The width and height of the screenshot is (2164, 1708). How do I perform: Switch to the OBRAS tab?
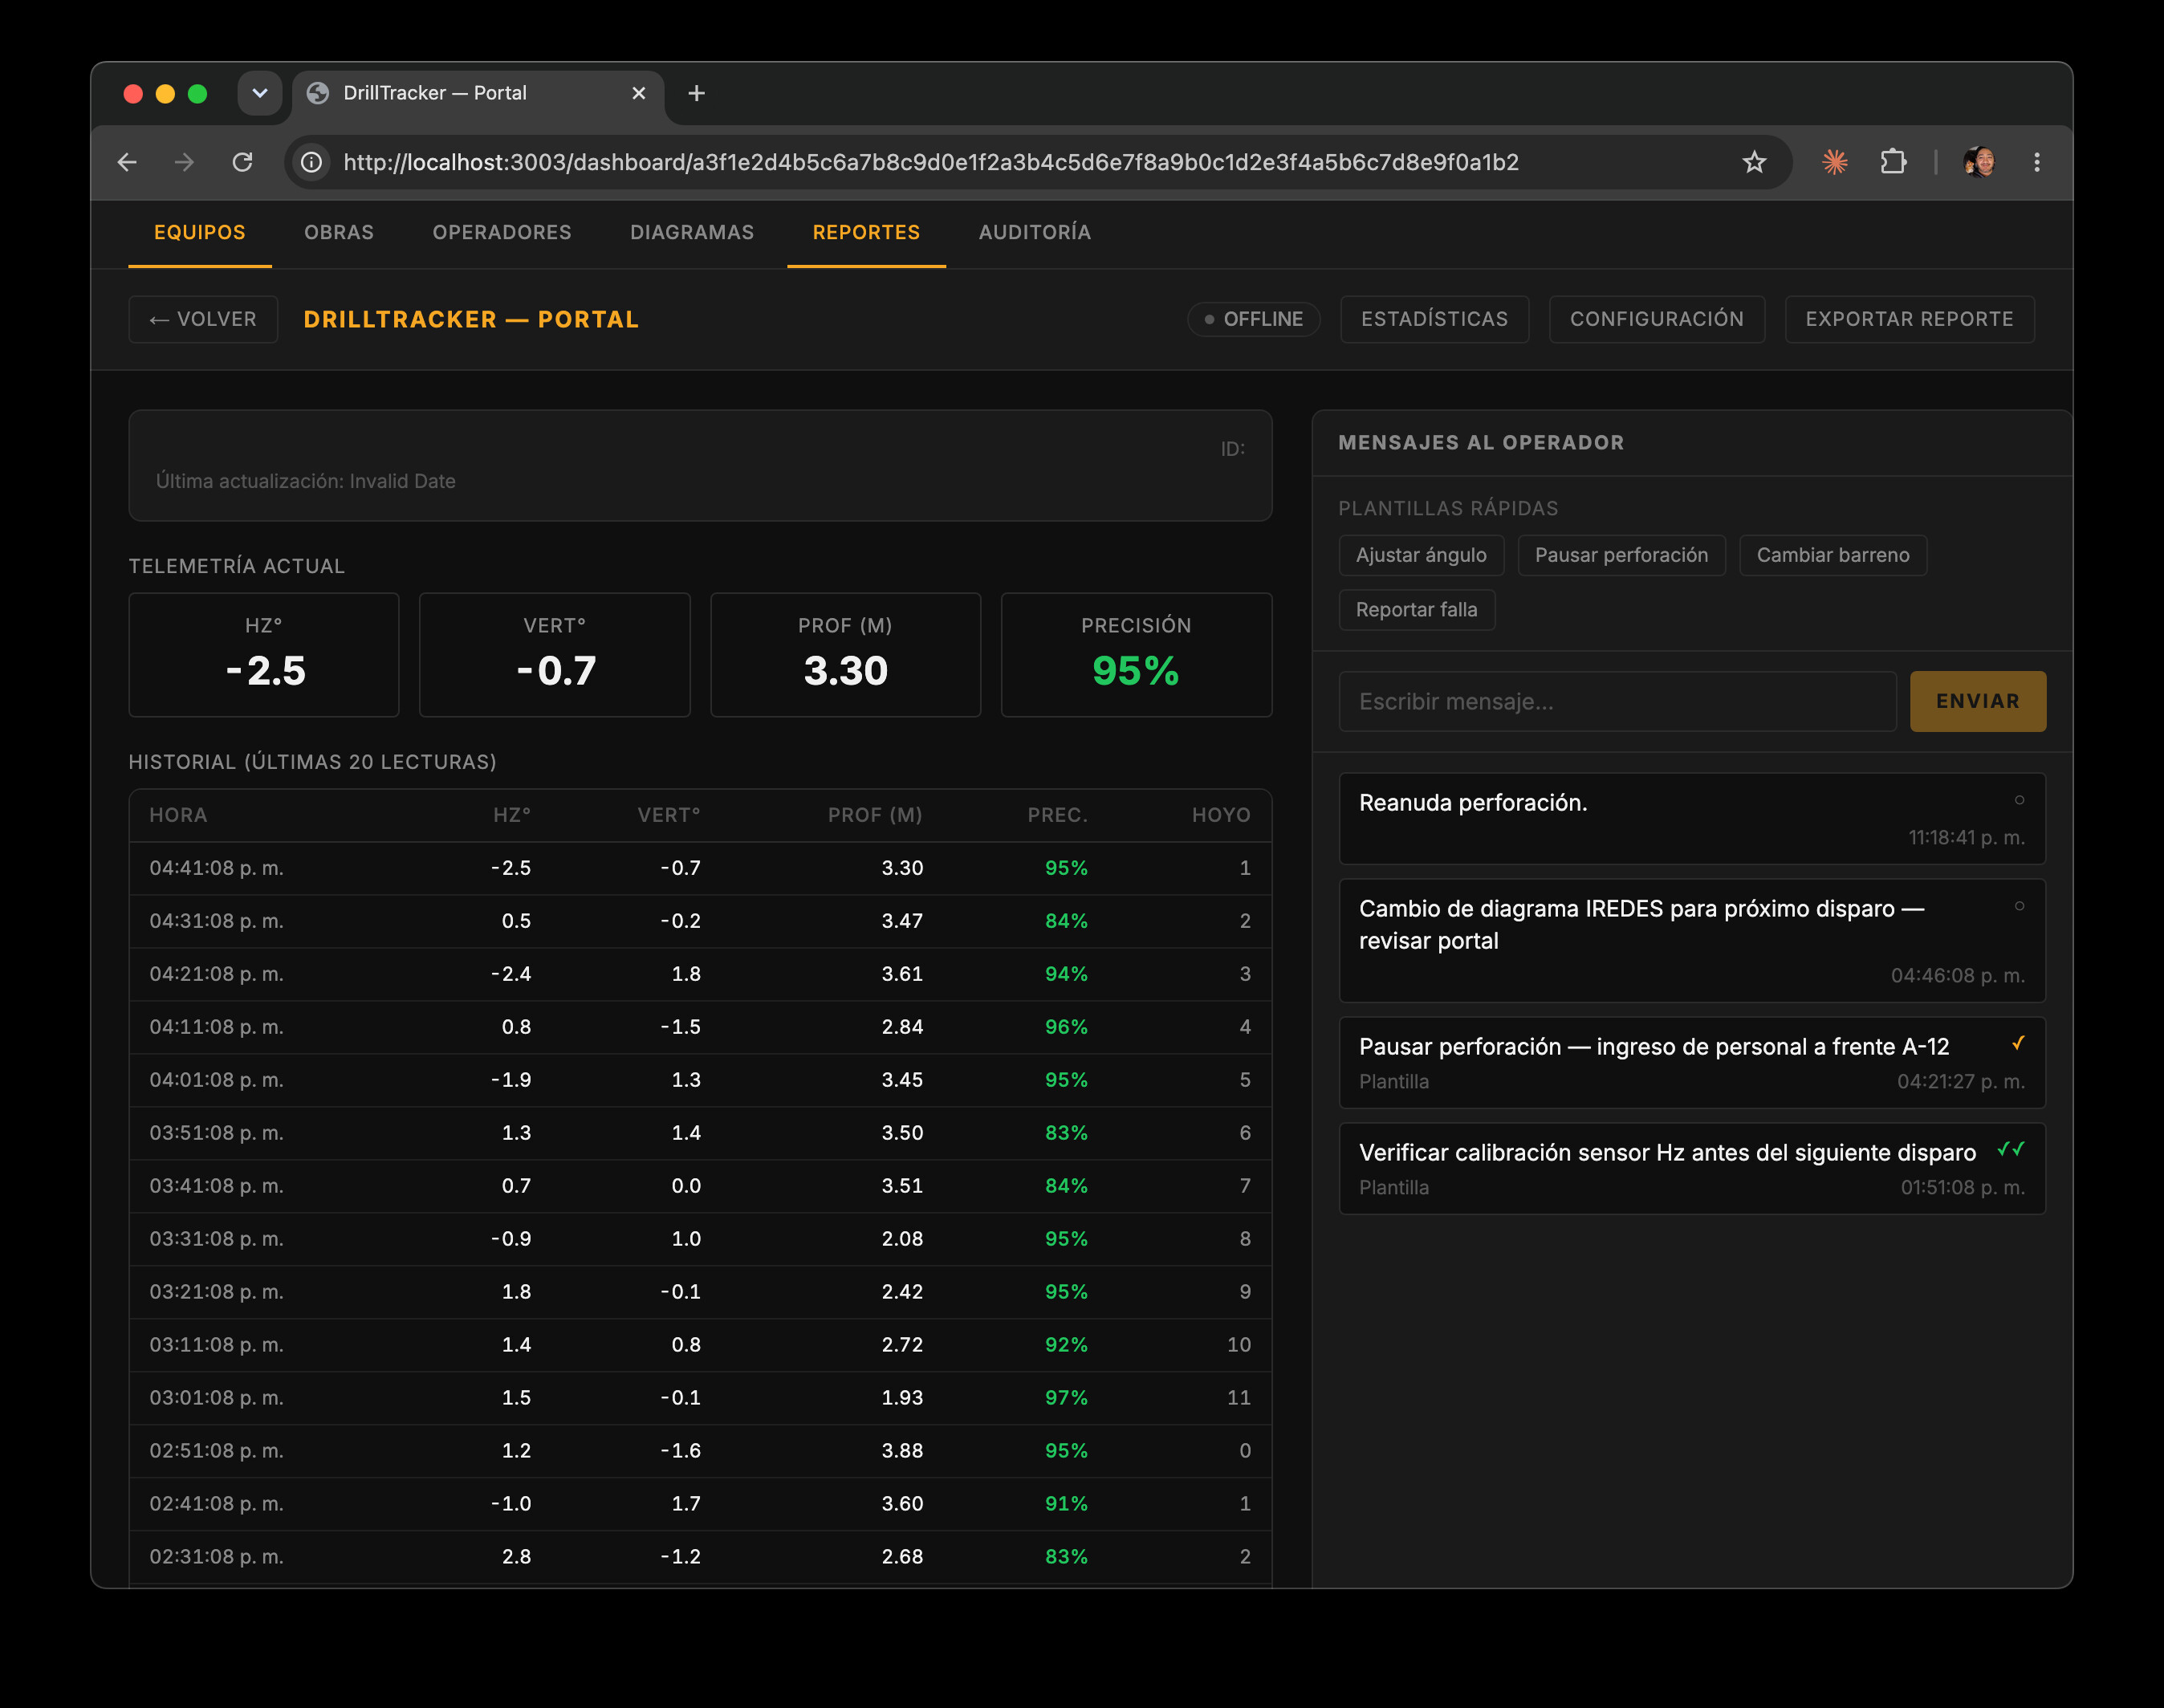tap(339, 232)
